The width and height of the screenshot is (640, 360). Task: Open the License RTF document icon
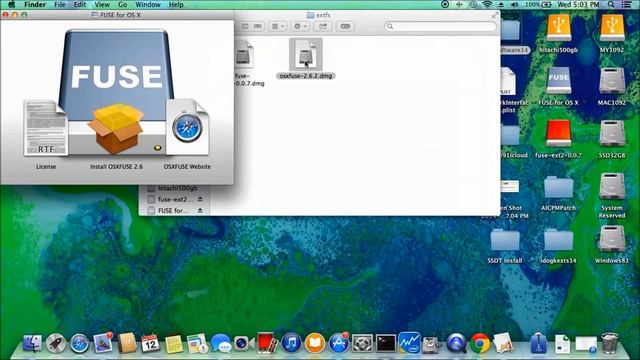(x=46, y=129)
